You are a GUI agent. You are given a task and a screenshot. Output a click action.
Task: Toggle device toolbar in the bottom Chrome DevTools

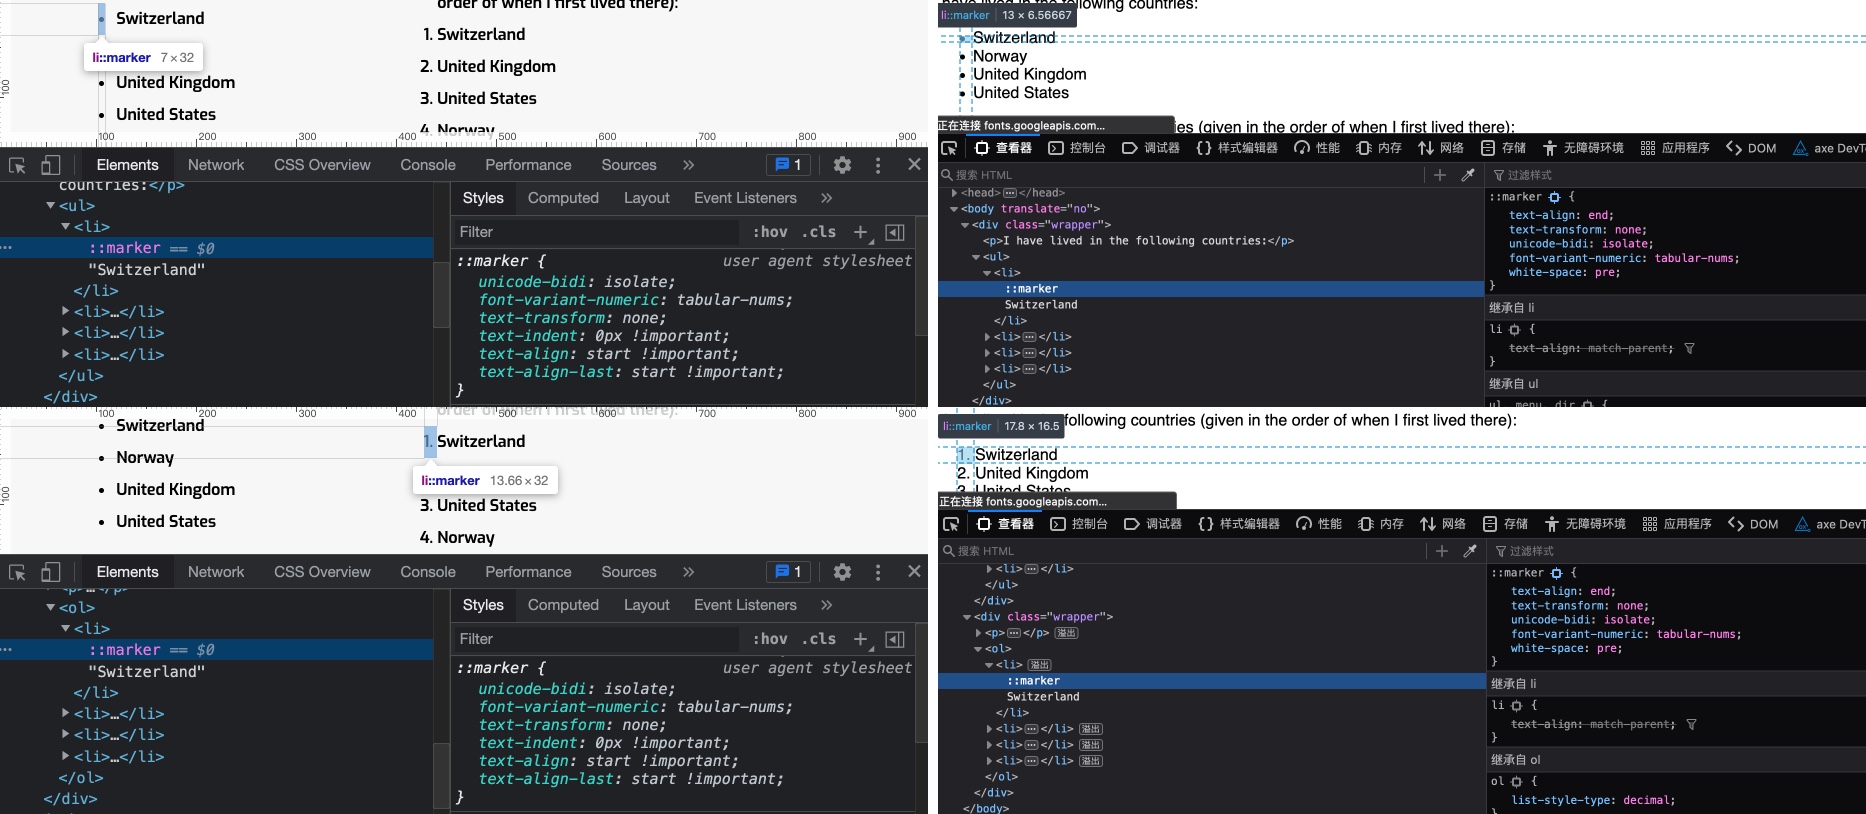(50, 572)
